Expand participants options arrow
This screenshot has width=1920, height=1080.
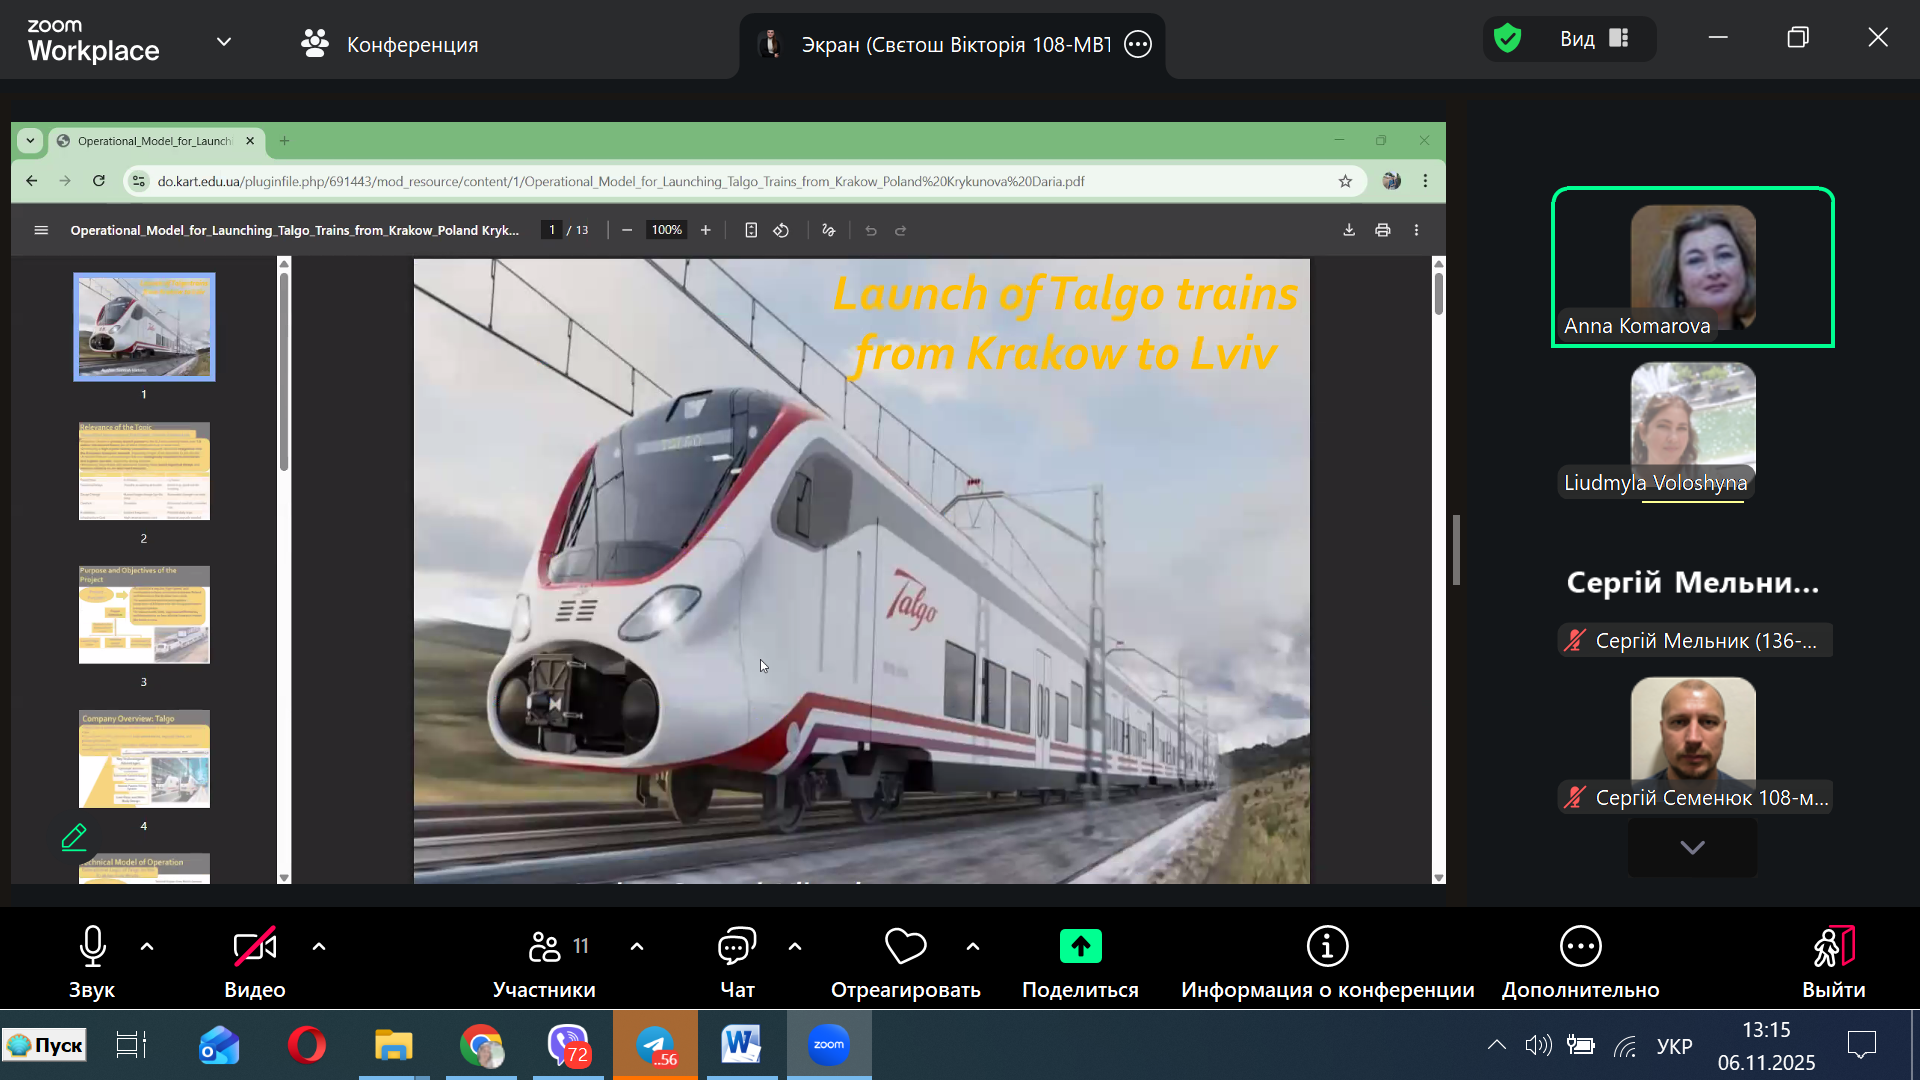[637, 946]
